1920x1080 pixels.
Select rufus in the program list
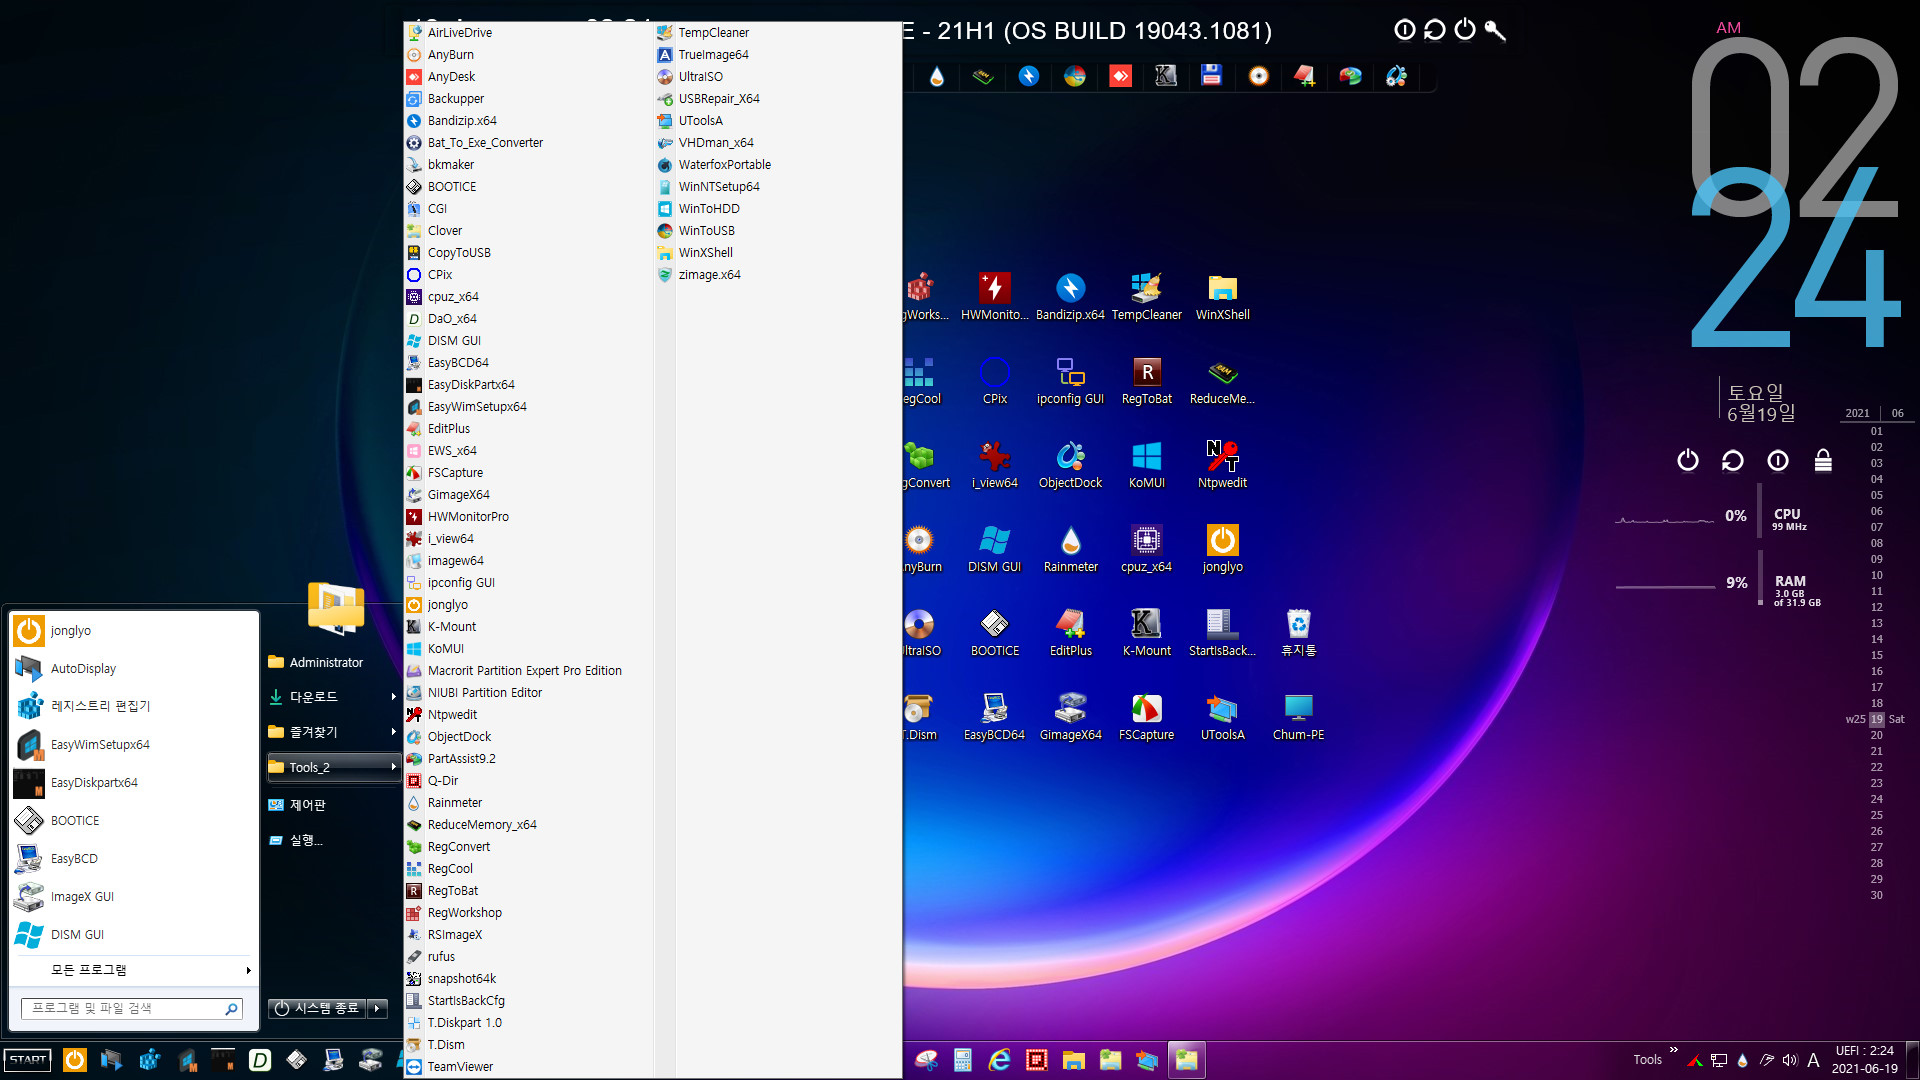pyautogui.click(x=529, y=957)
